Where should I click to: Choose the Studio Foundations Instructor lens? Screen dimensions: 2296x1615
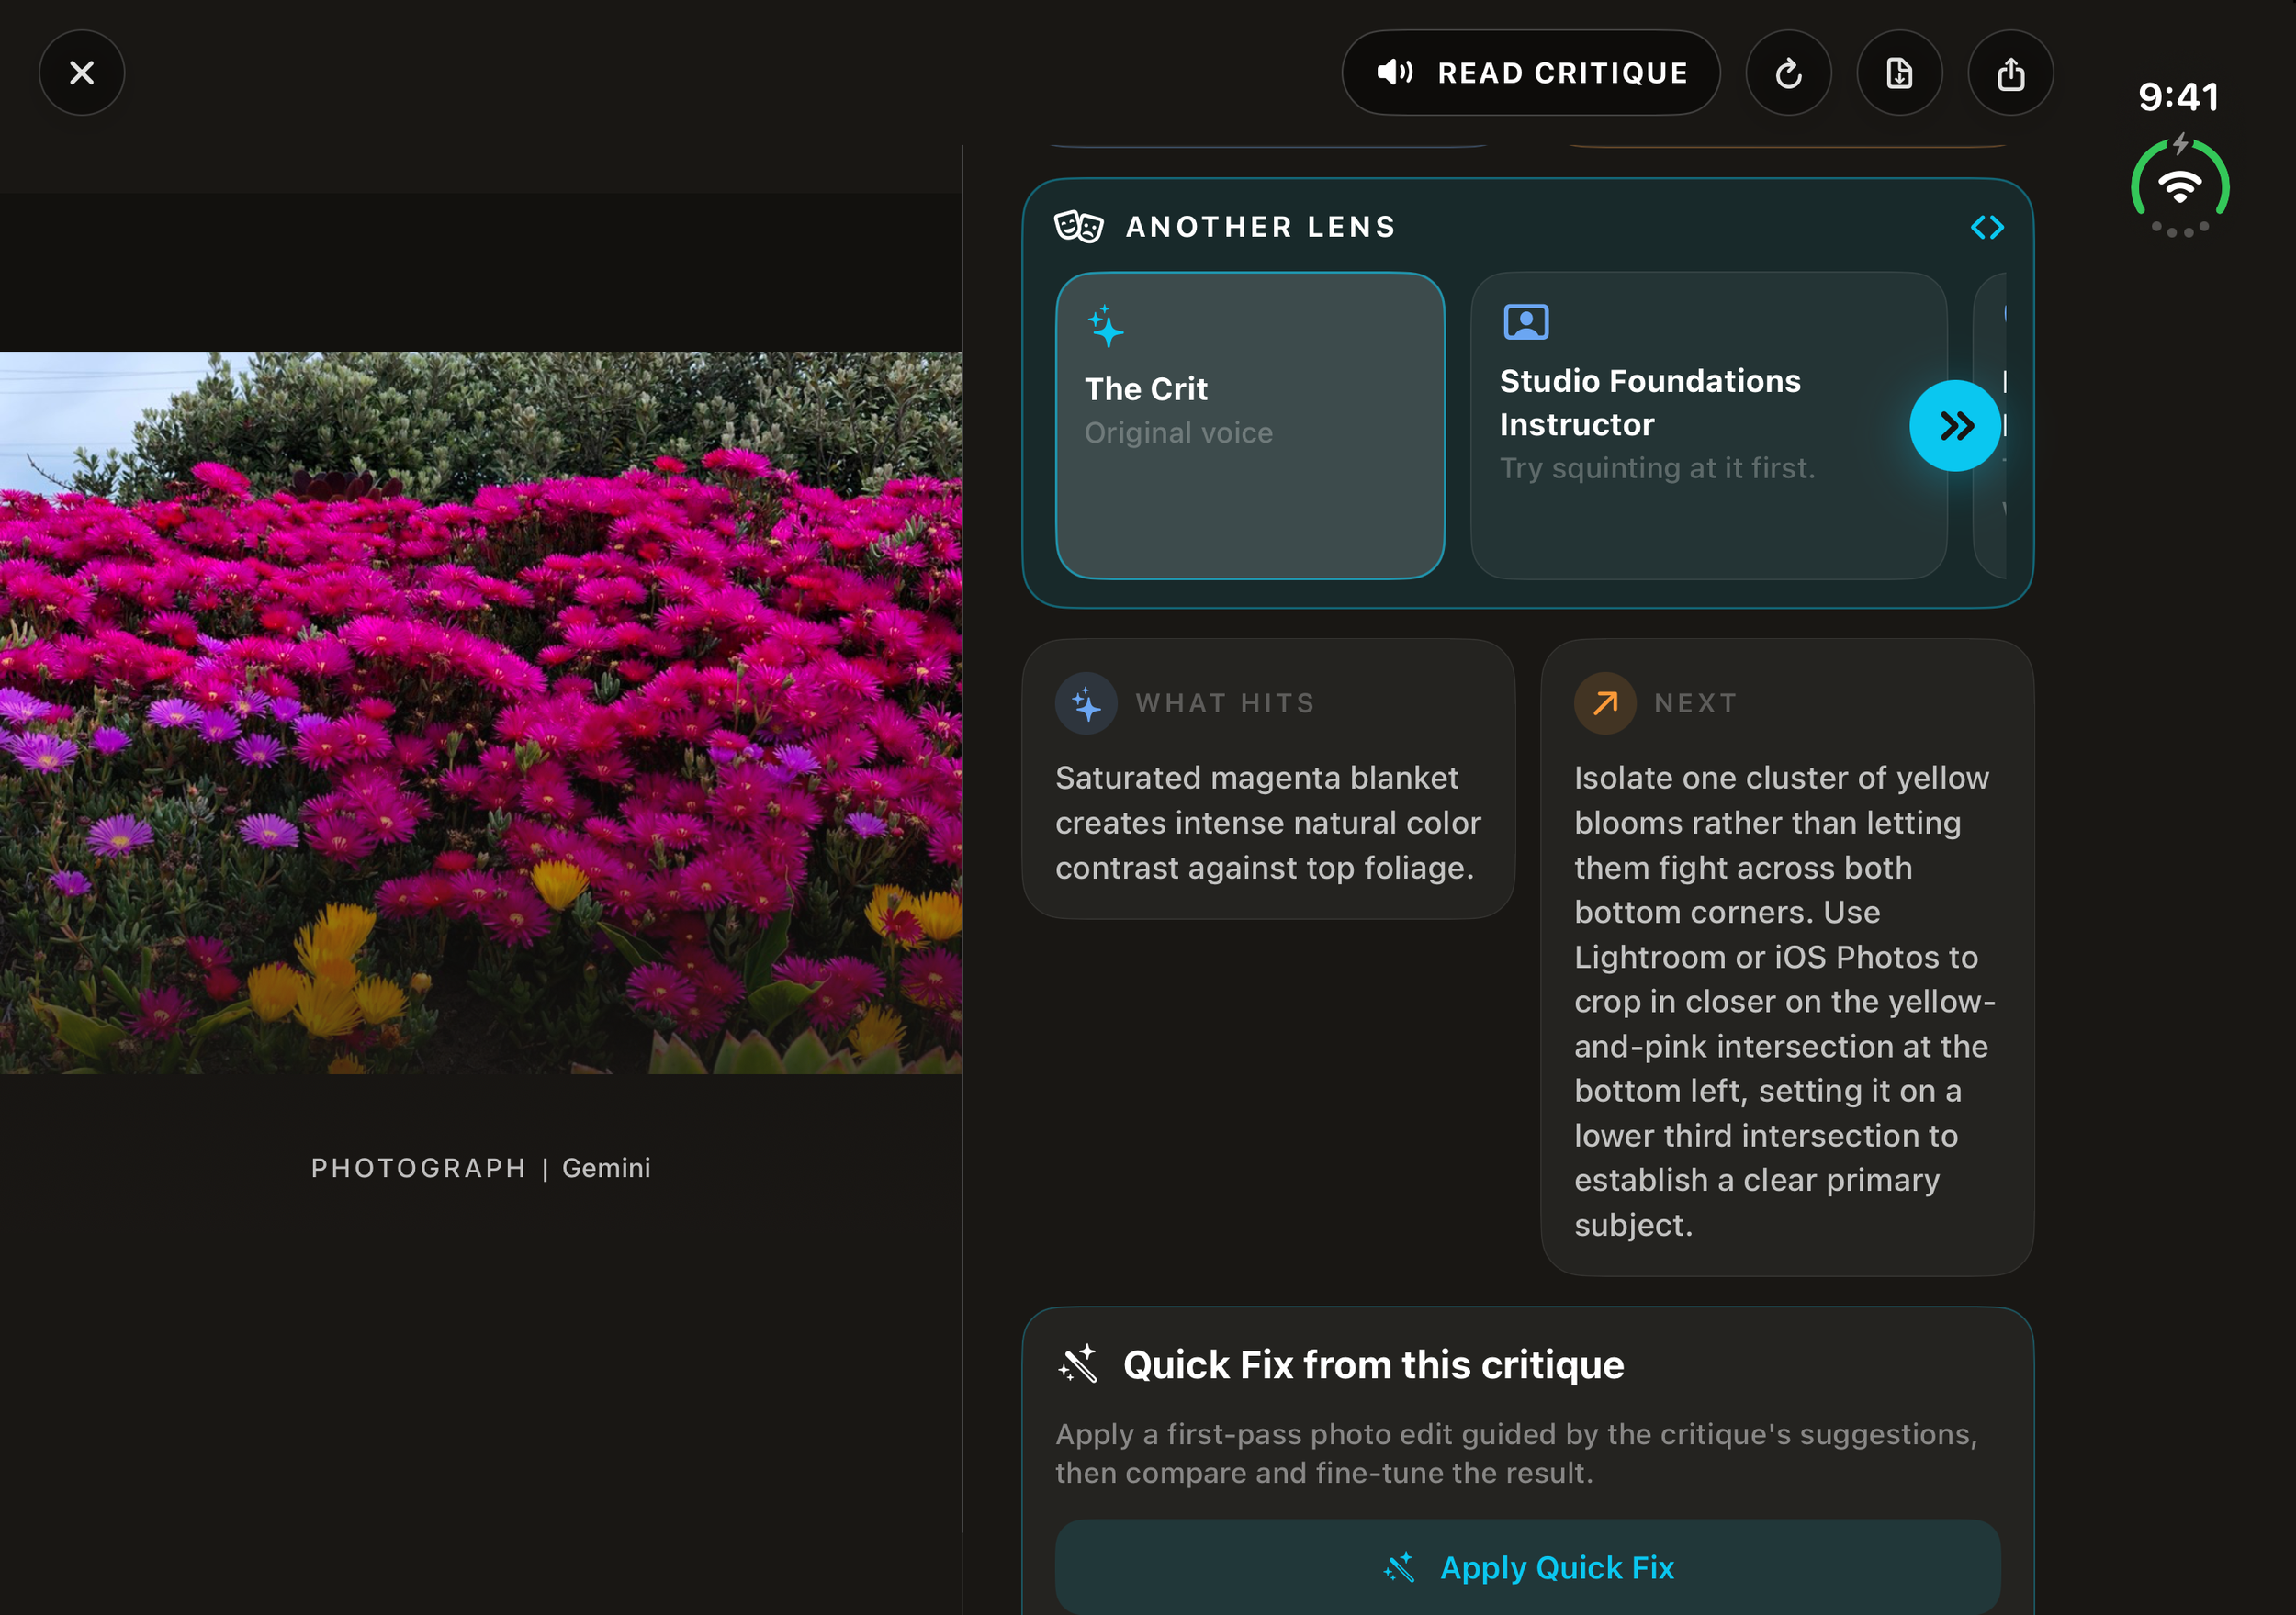[1708, 426]
